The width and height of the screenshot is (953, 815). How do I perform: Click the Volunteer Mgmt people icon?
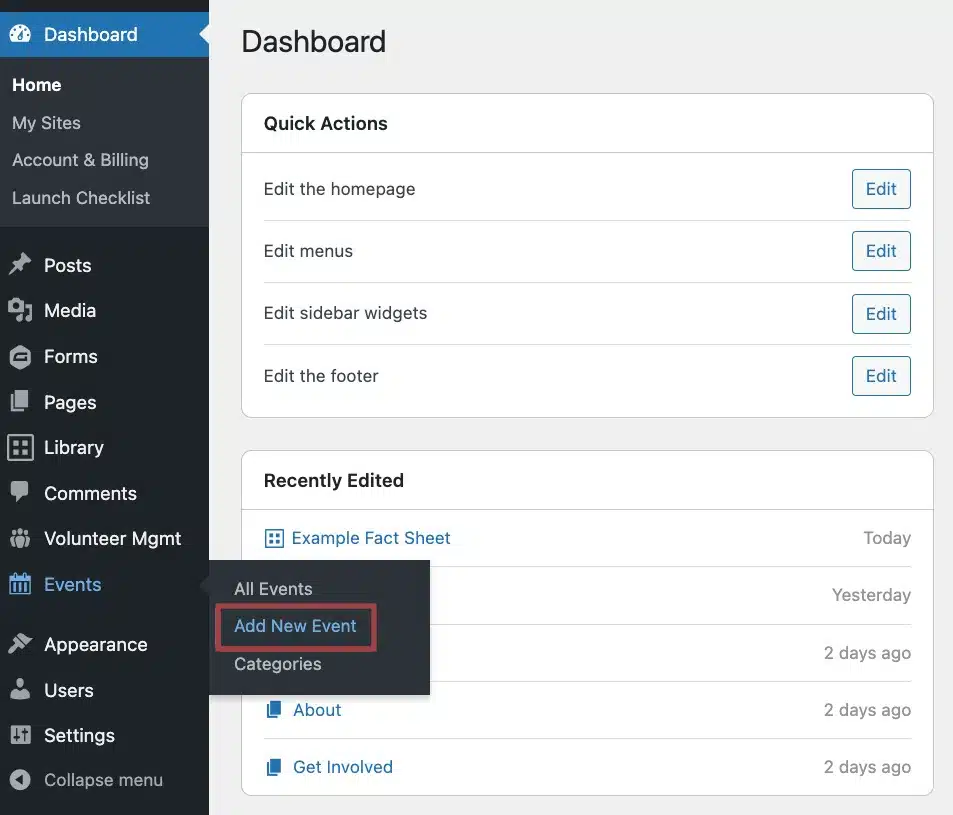pos(20,539)
